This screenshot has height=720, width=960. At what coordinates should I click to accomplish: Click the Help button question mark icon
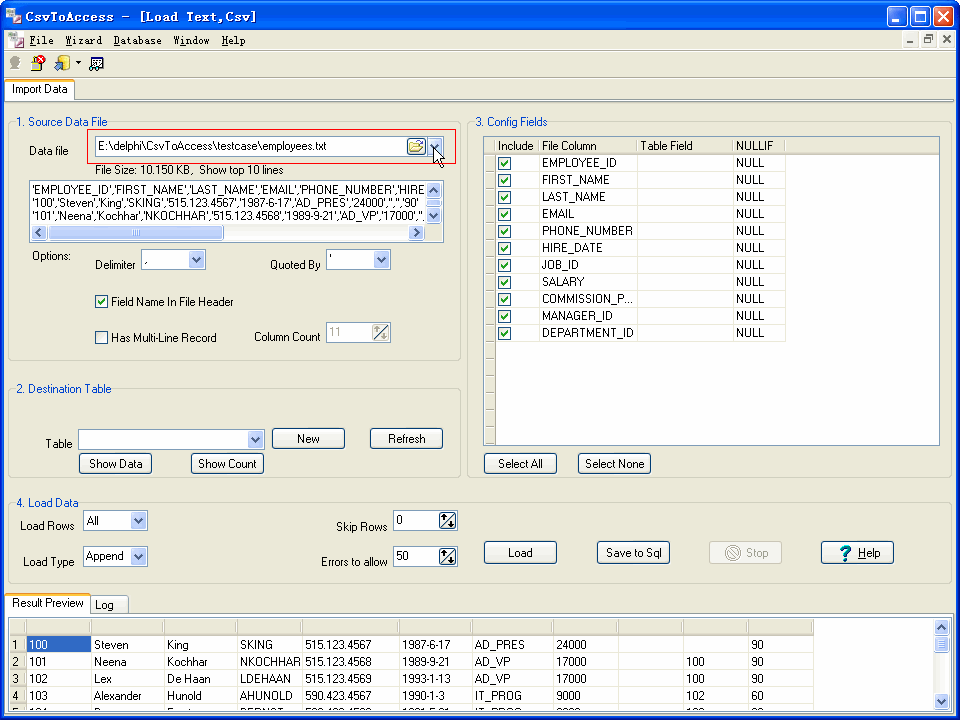pos(845,553)
